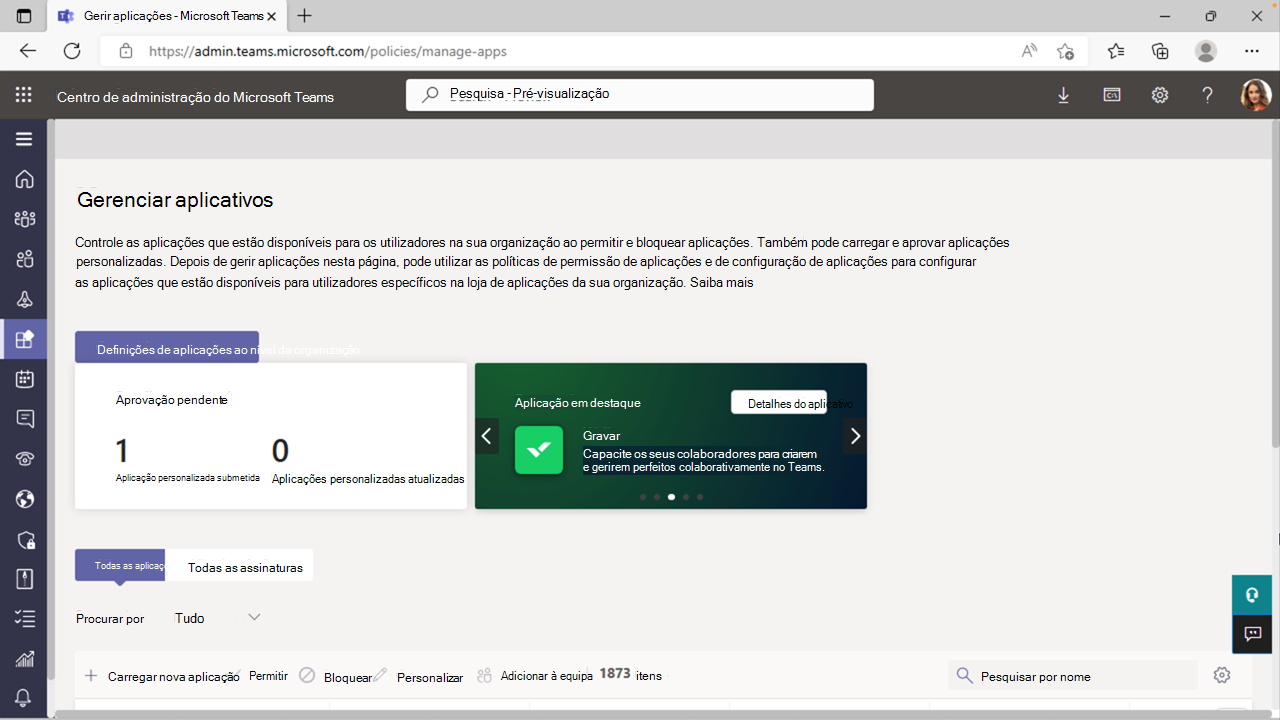The width and height of the screenshot is (1280, 720).
Task: Expand the hamburger navigation menu
Action: point(24,139)
